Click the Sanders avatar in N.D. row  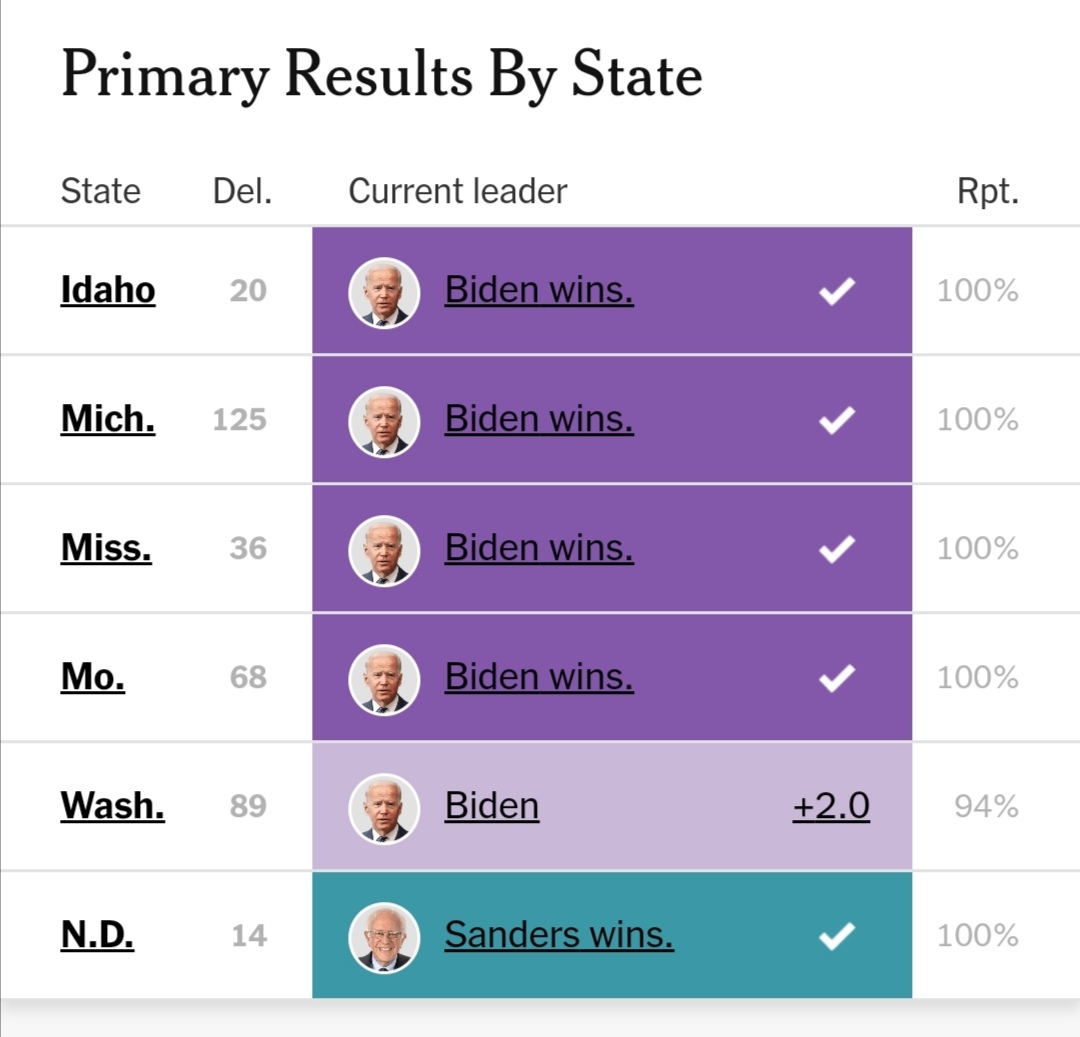384,937
